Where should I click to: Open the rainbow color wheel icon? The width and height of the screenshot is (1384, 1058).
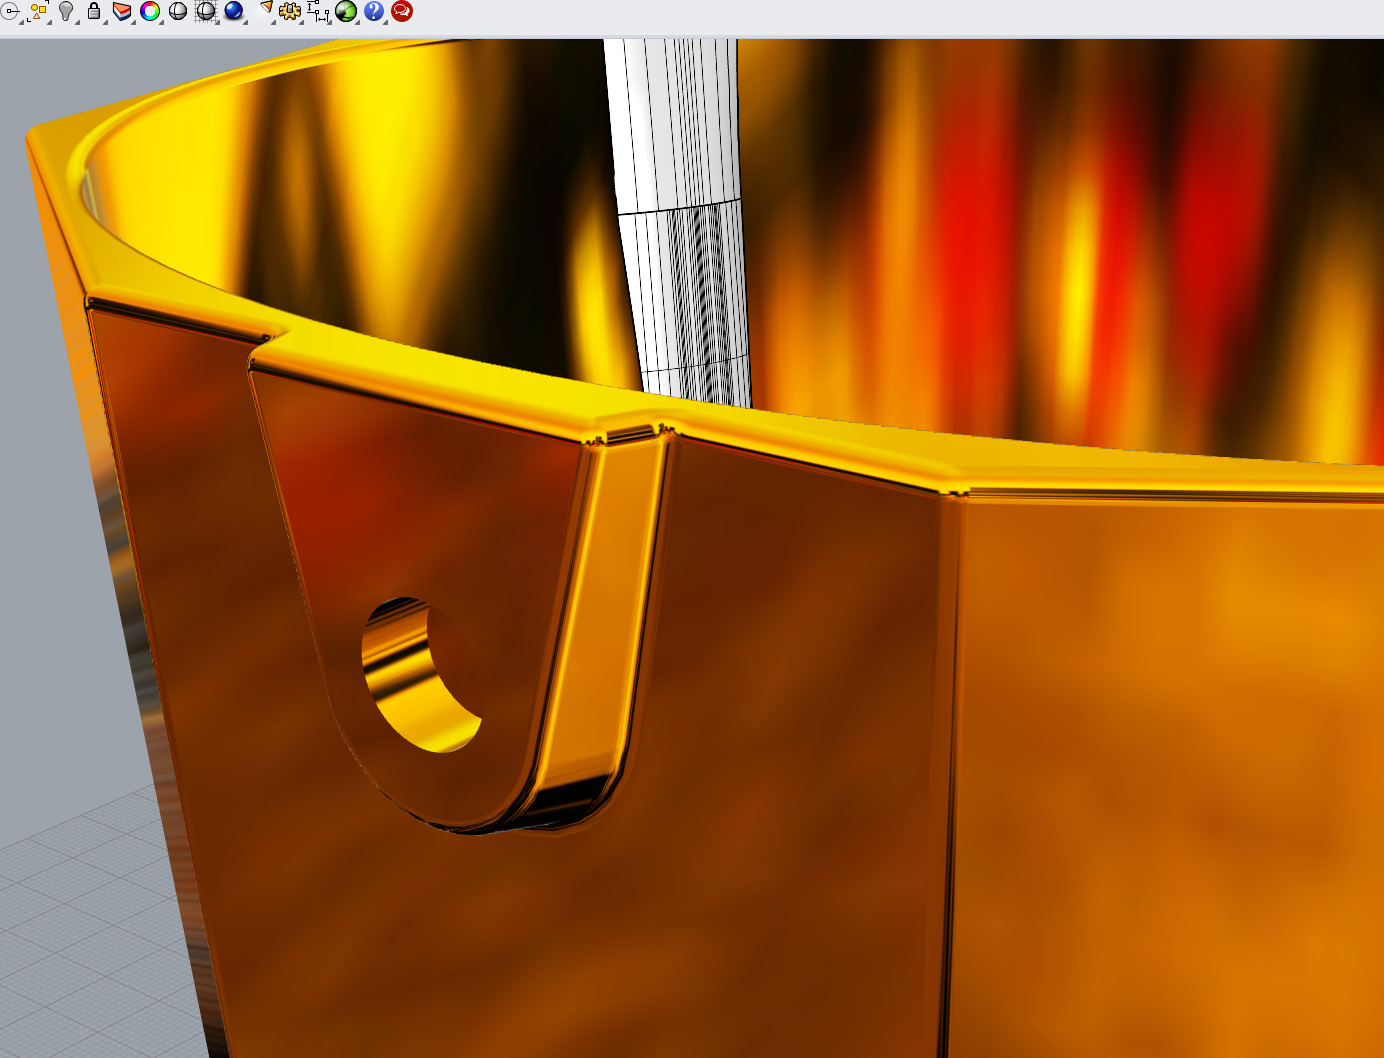pos(150,11)
